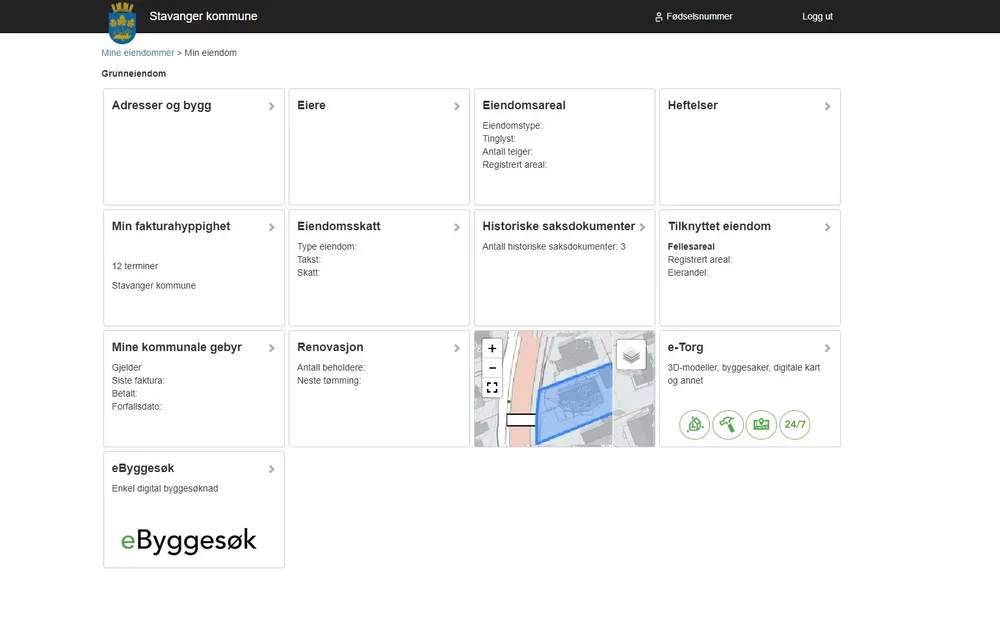Open the Eiendomsskatt card chevron
This screenshot has height=617, width=1000.
point(457,227)
